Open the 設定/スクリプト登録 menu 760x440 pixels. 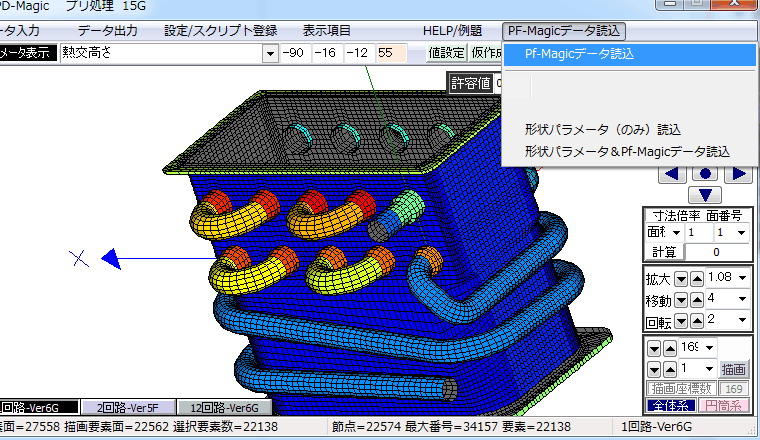[221, 31]
